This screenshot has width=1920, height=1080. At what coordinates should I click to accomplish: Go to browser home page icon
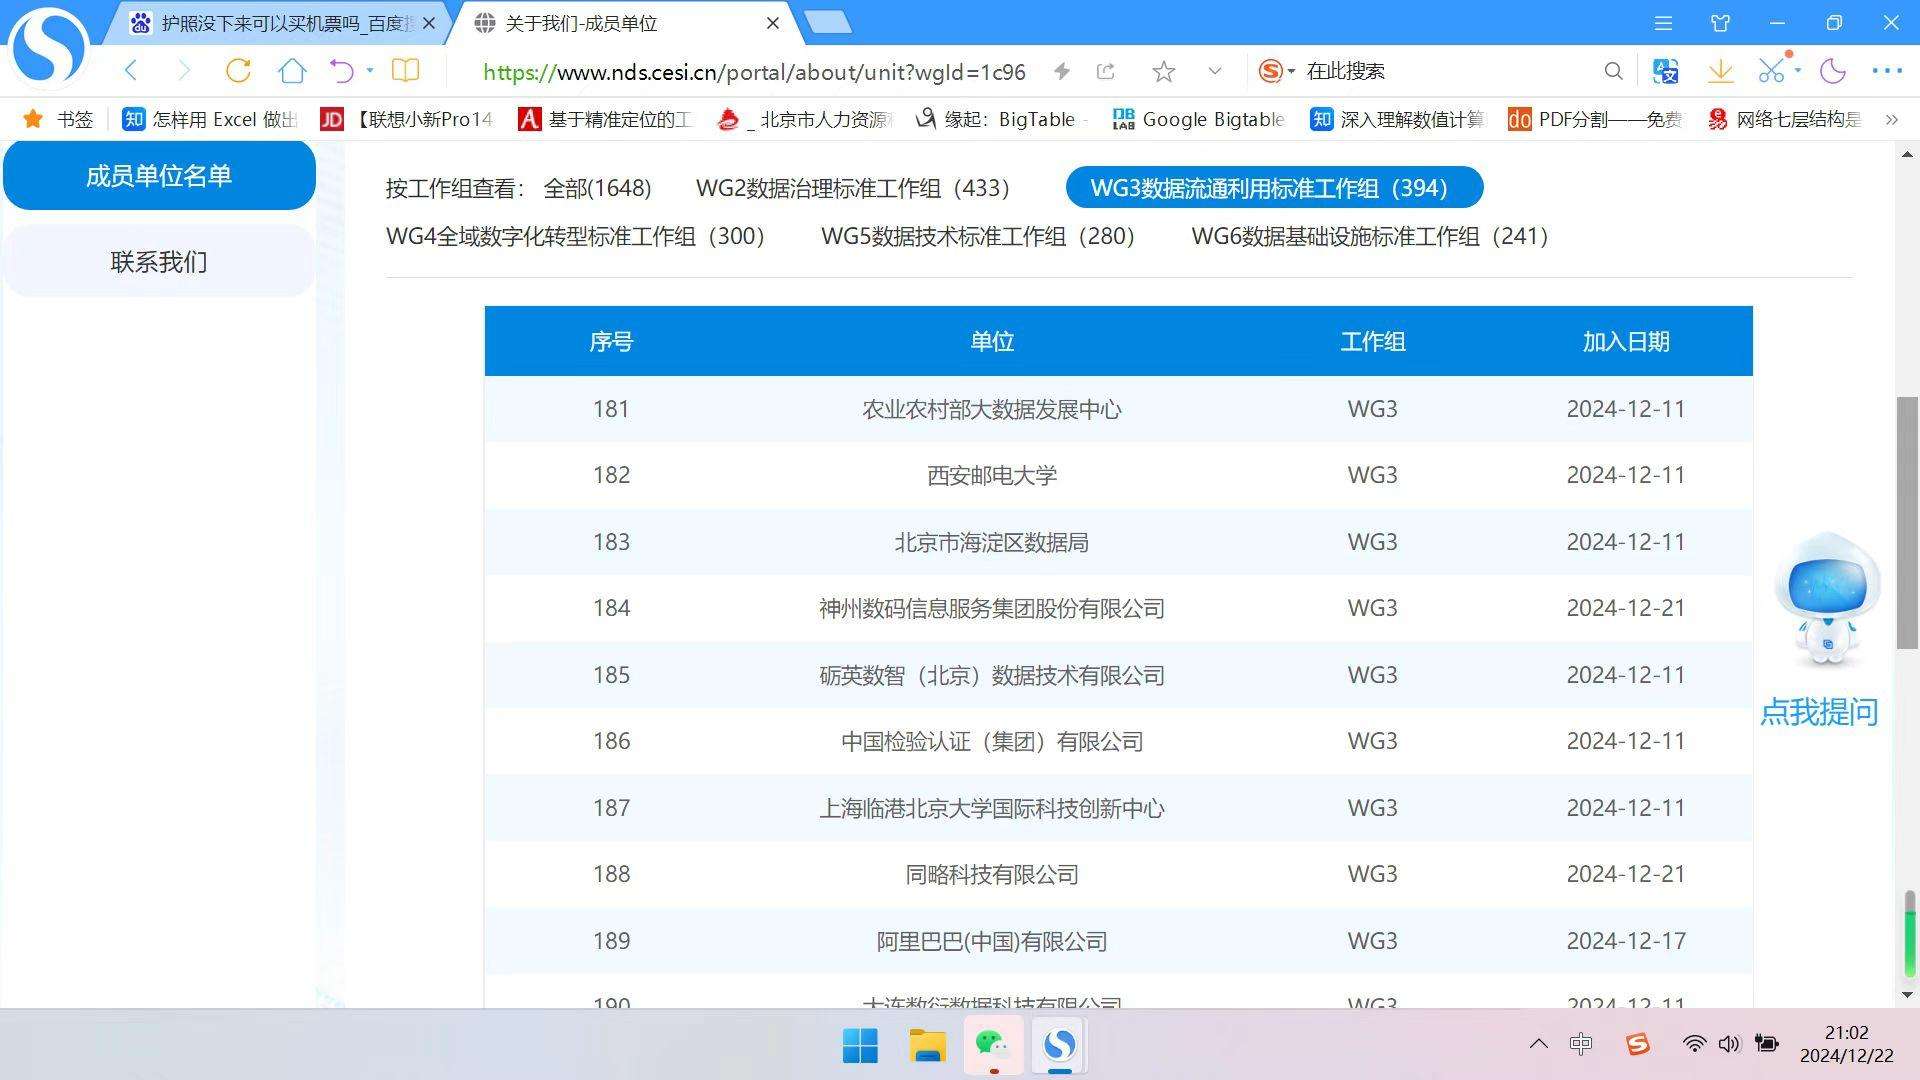(292, 71)
